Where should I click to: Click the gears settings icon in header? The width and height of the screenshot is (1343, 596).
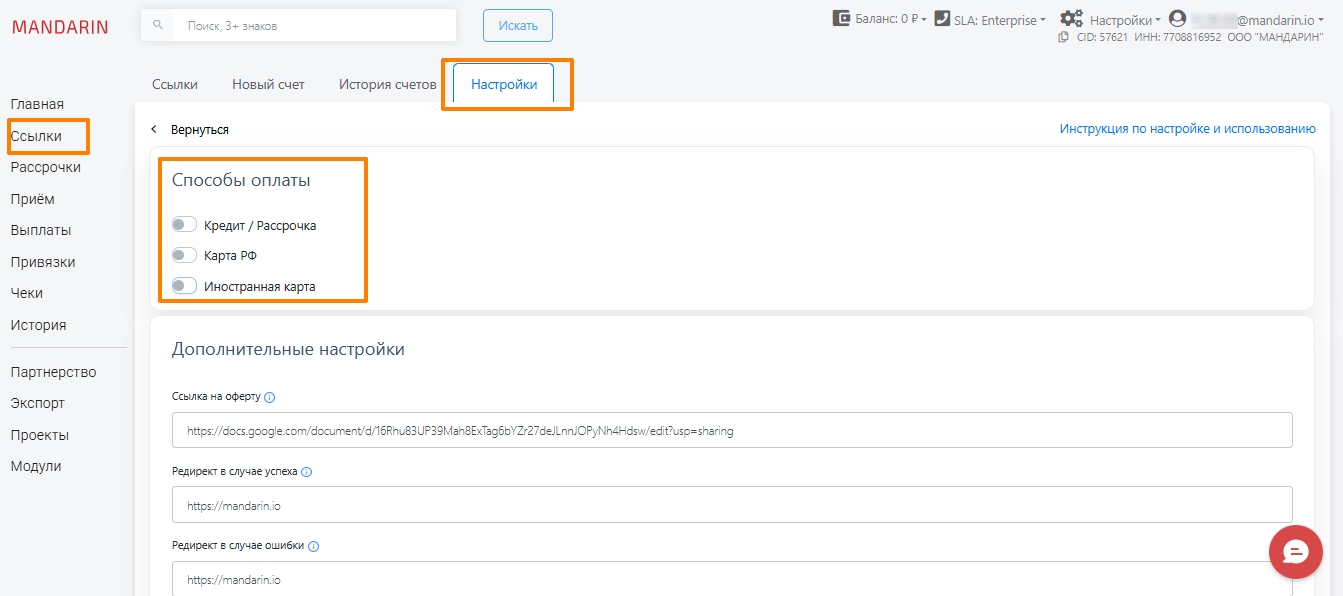click(1072, 19)
